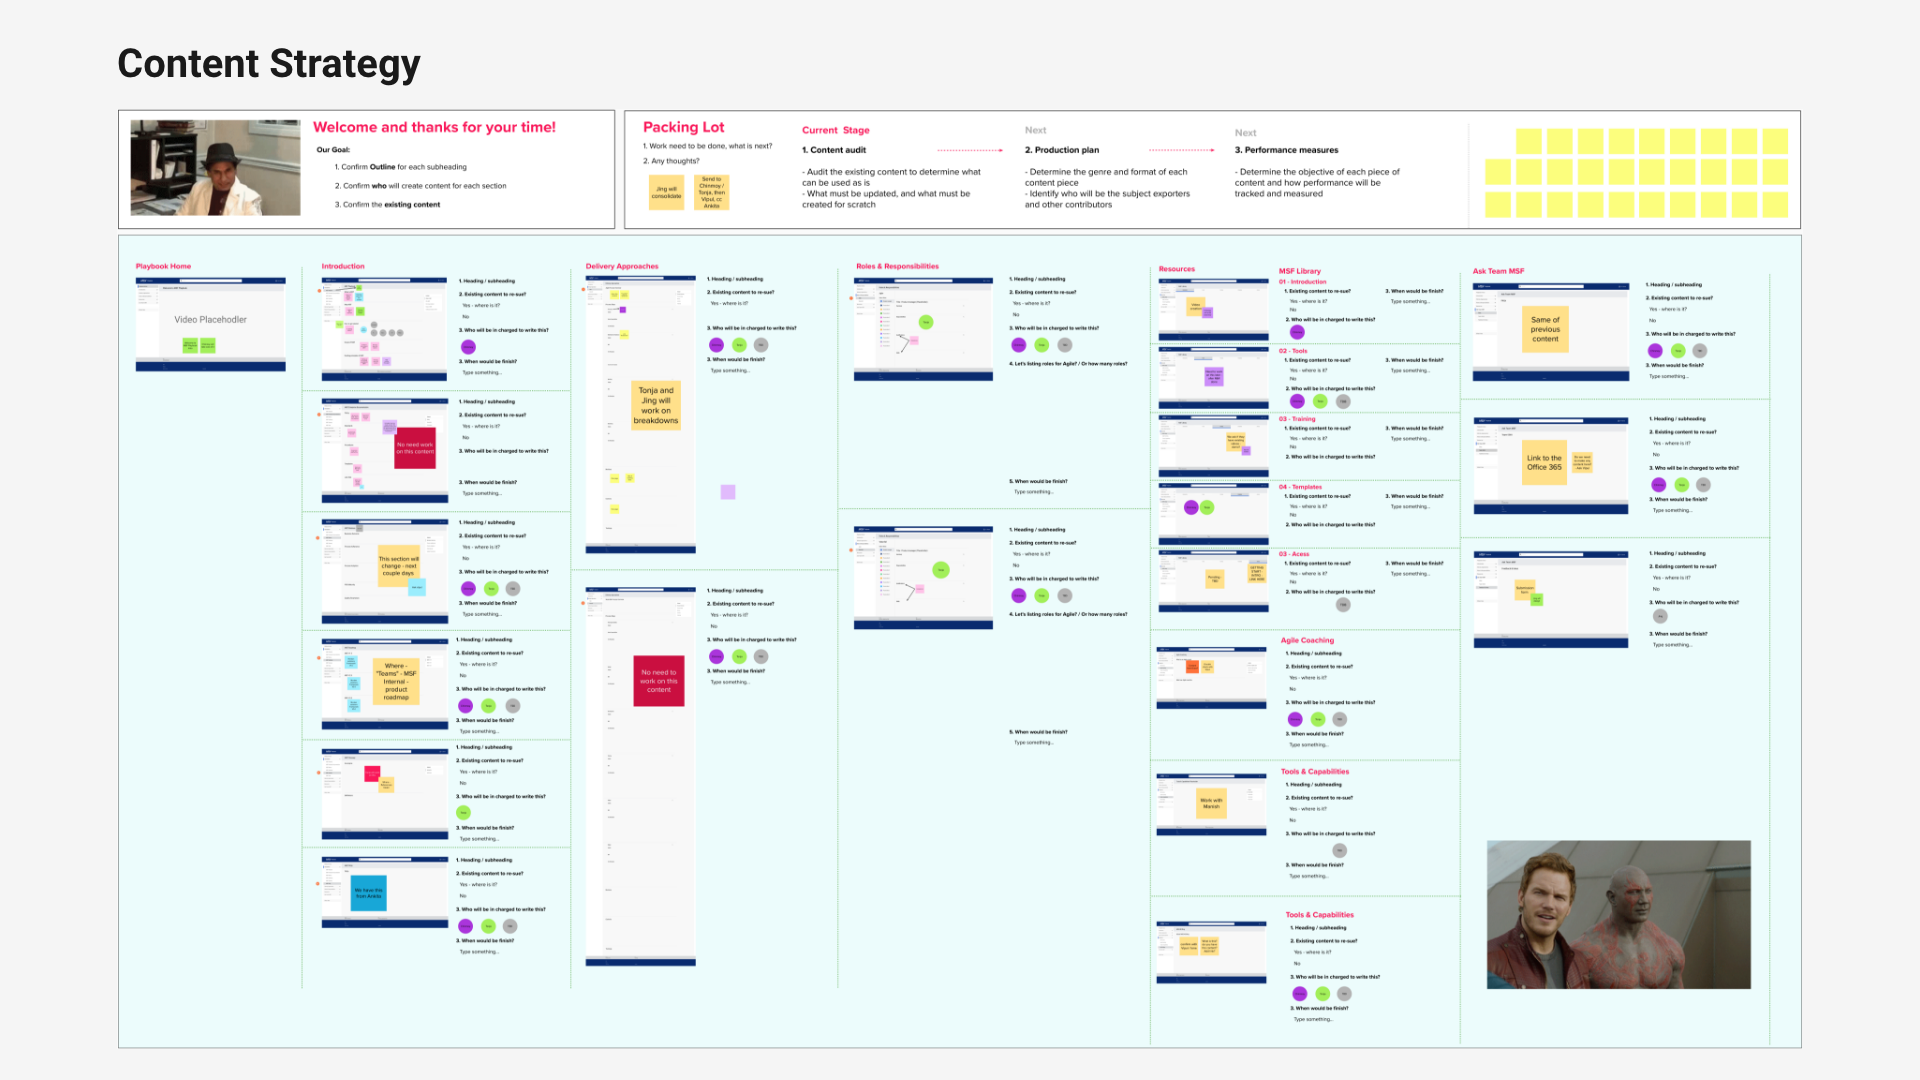Select the '1. Content audit' stage label
Image resolution: width=1920 pixels, height=1080 pixels.
(833, 150)
